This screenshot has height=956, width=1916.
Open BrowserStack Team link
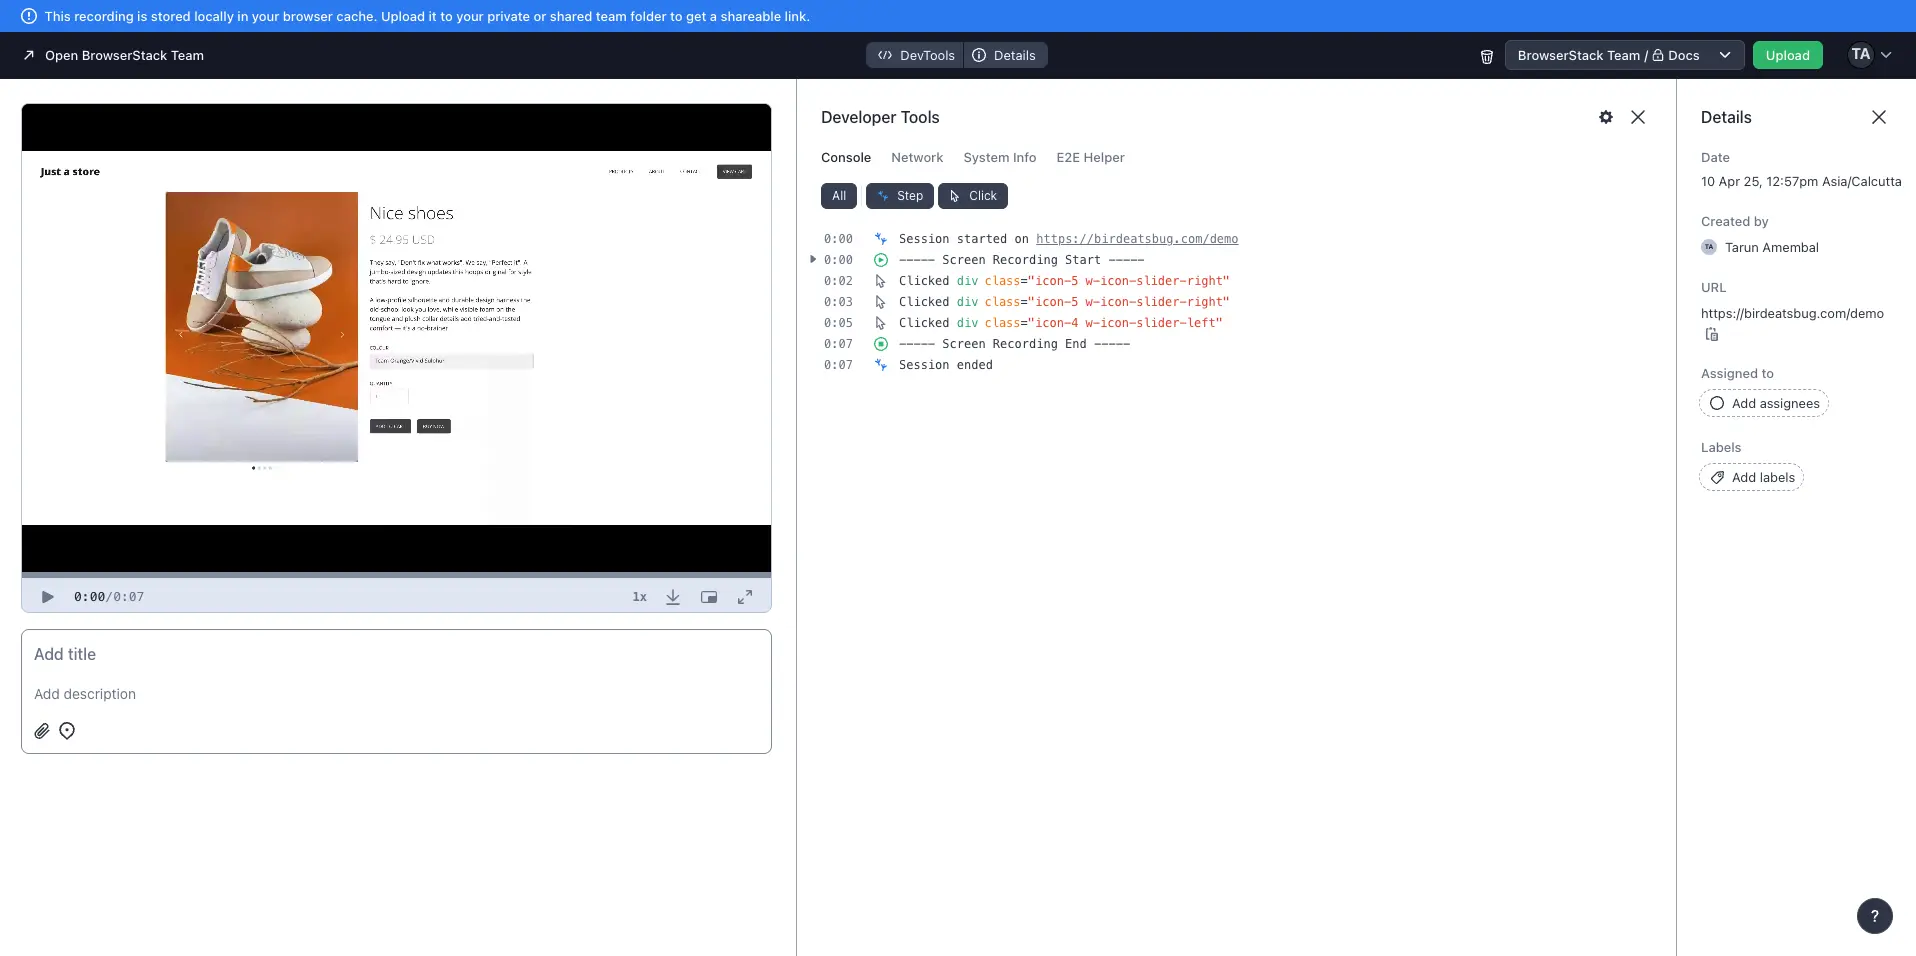click(113, 55)
